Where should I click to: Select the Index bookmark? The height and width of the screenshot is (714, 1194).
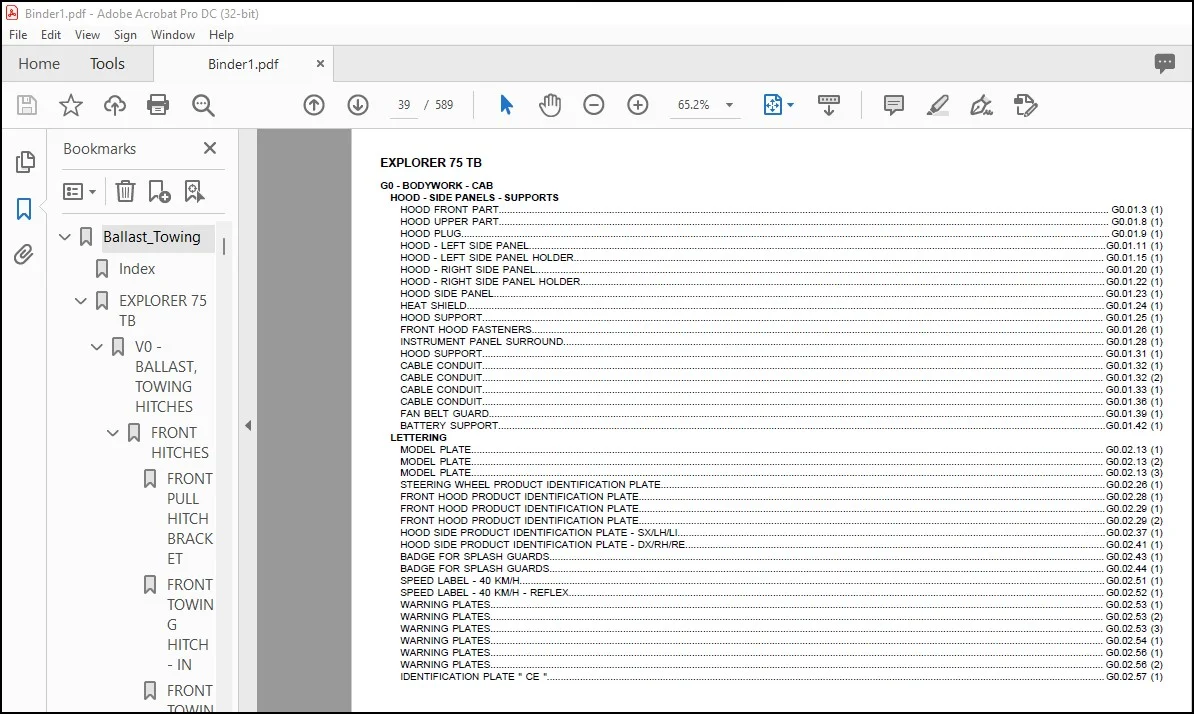pos(137,269)
